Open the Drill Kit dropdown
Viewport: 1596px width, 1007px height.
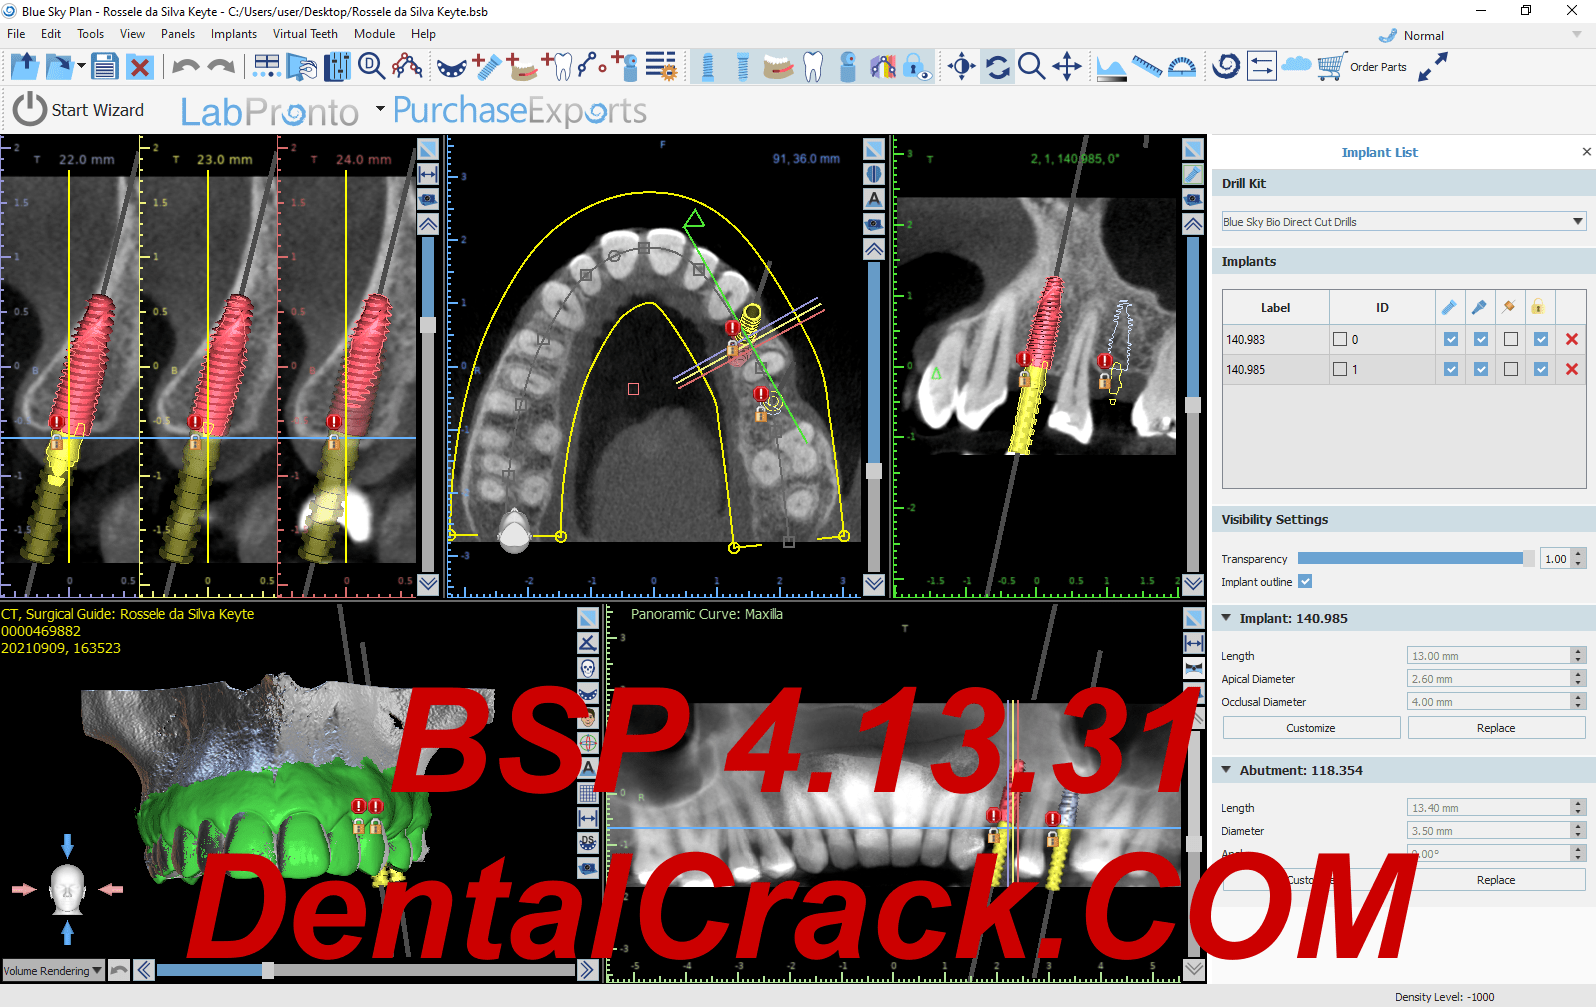(1404, 221)
